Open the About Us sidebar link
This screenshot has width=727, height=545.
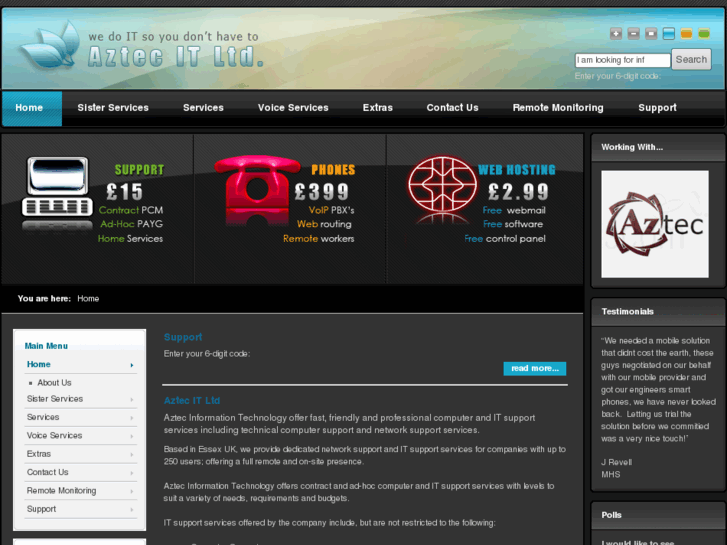(54, 383)
